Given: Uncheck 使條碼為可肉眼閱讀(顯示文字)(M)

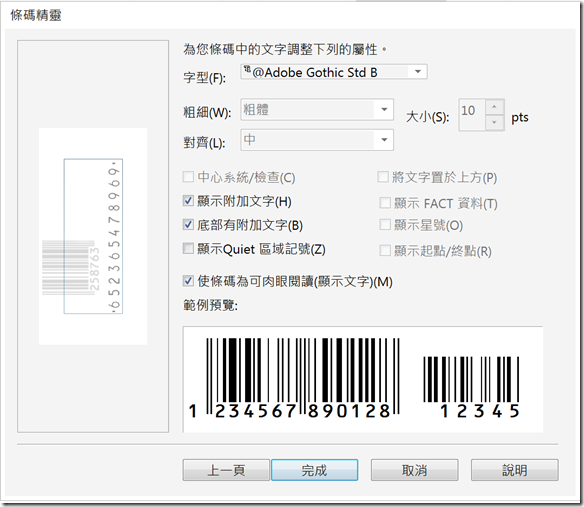Looking at the screenshot, I should (188, 281).
